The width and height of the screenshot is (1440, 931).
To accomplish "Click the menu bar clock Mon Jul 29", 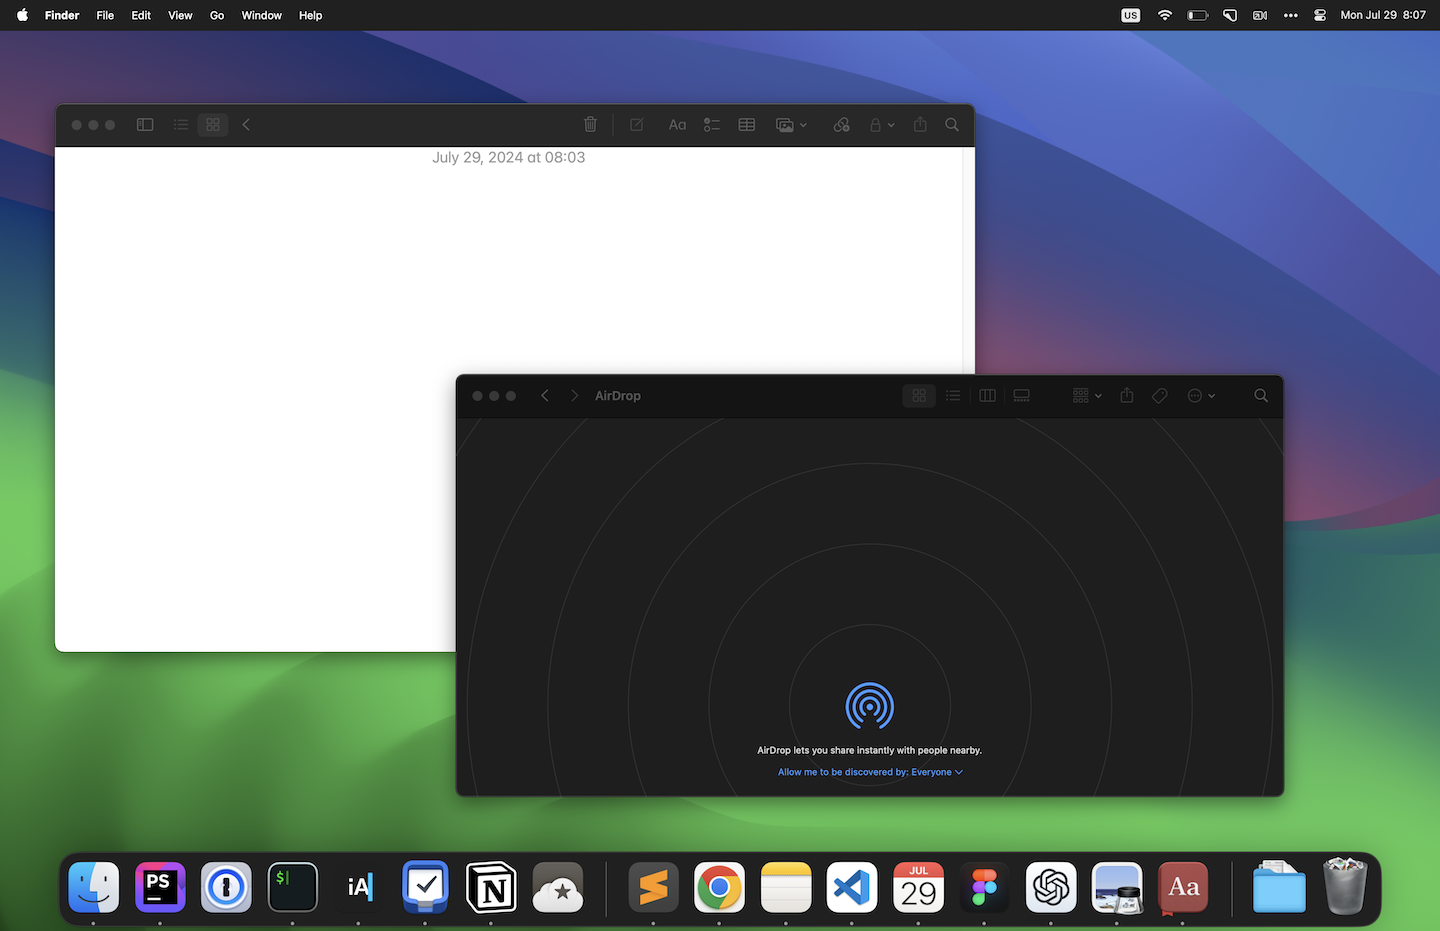I will [1383, 15].
